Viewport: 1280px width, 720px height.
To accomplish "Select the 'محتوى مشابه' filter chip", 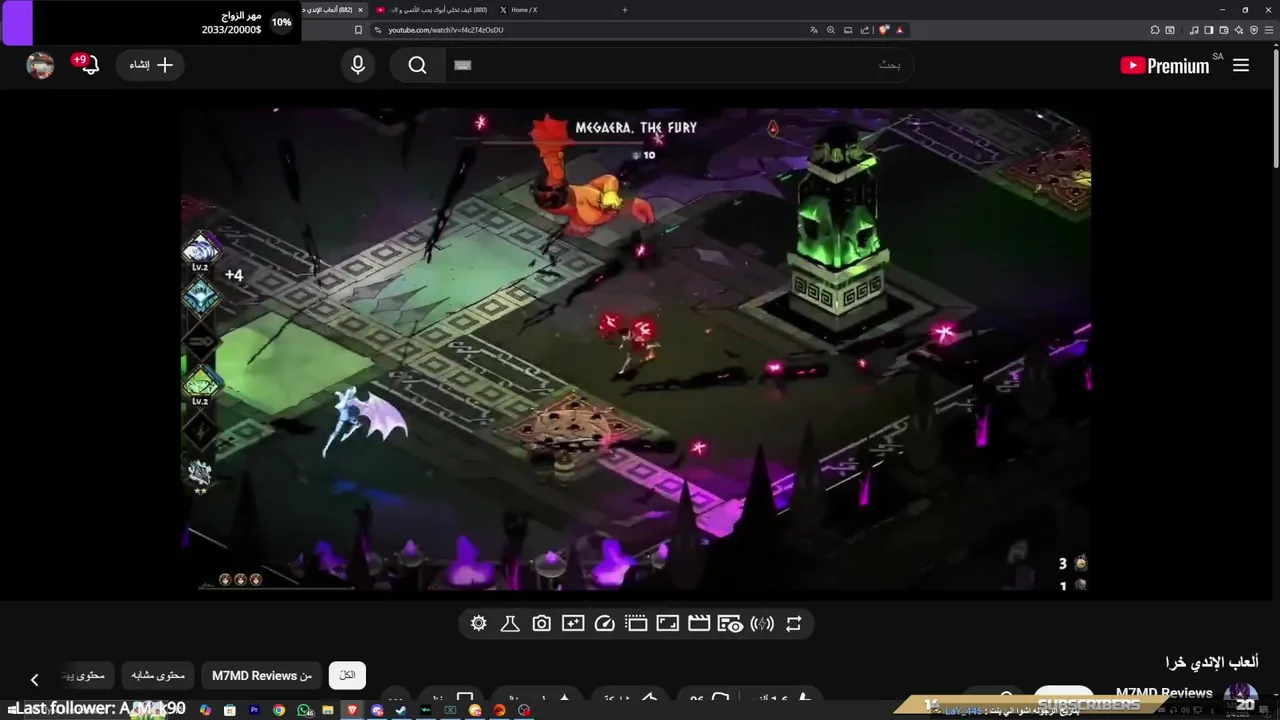I will click(158, 676).
